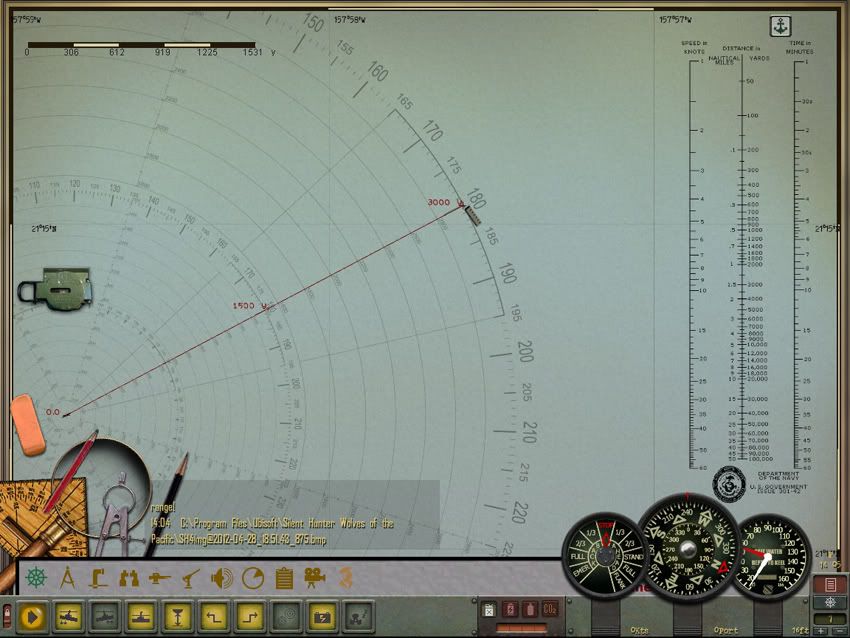Pick the wooden protractor tool
This screenshot has width=850, height=638.
click(x=42, y=519)
